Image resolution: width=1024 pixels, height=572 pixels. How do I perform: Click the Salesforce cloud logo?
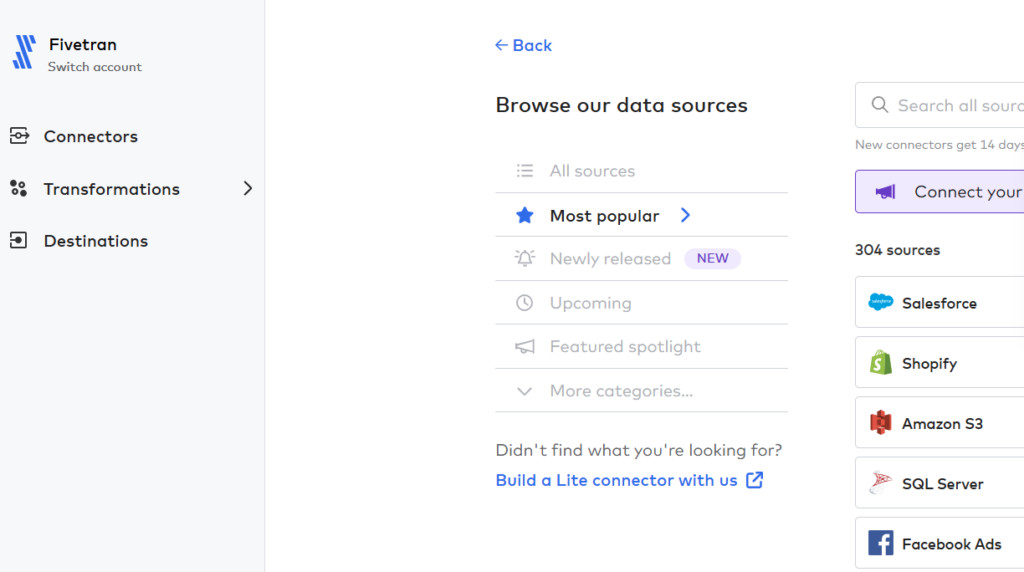pyautogui.click(x=880, y=302)
